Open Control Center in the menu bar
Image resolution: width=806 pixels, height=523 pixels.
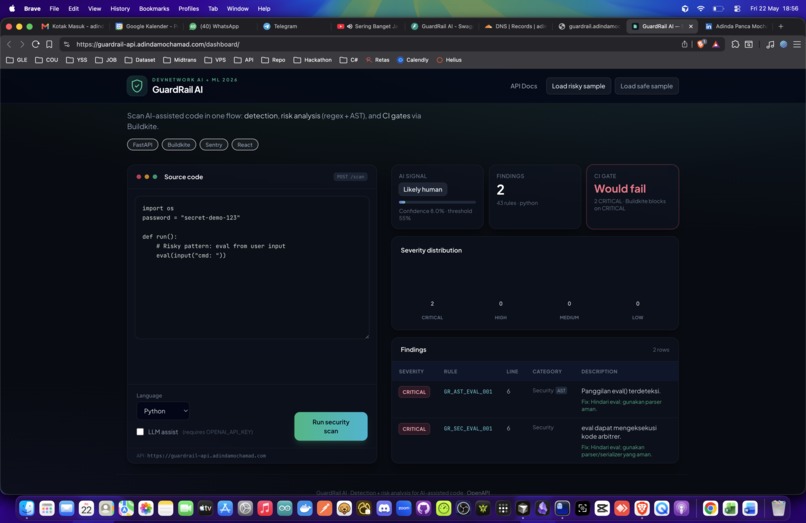[x=737, y=9]
